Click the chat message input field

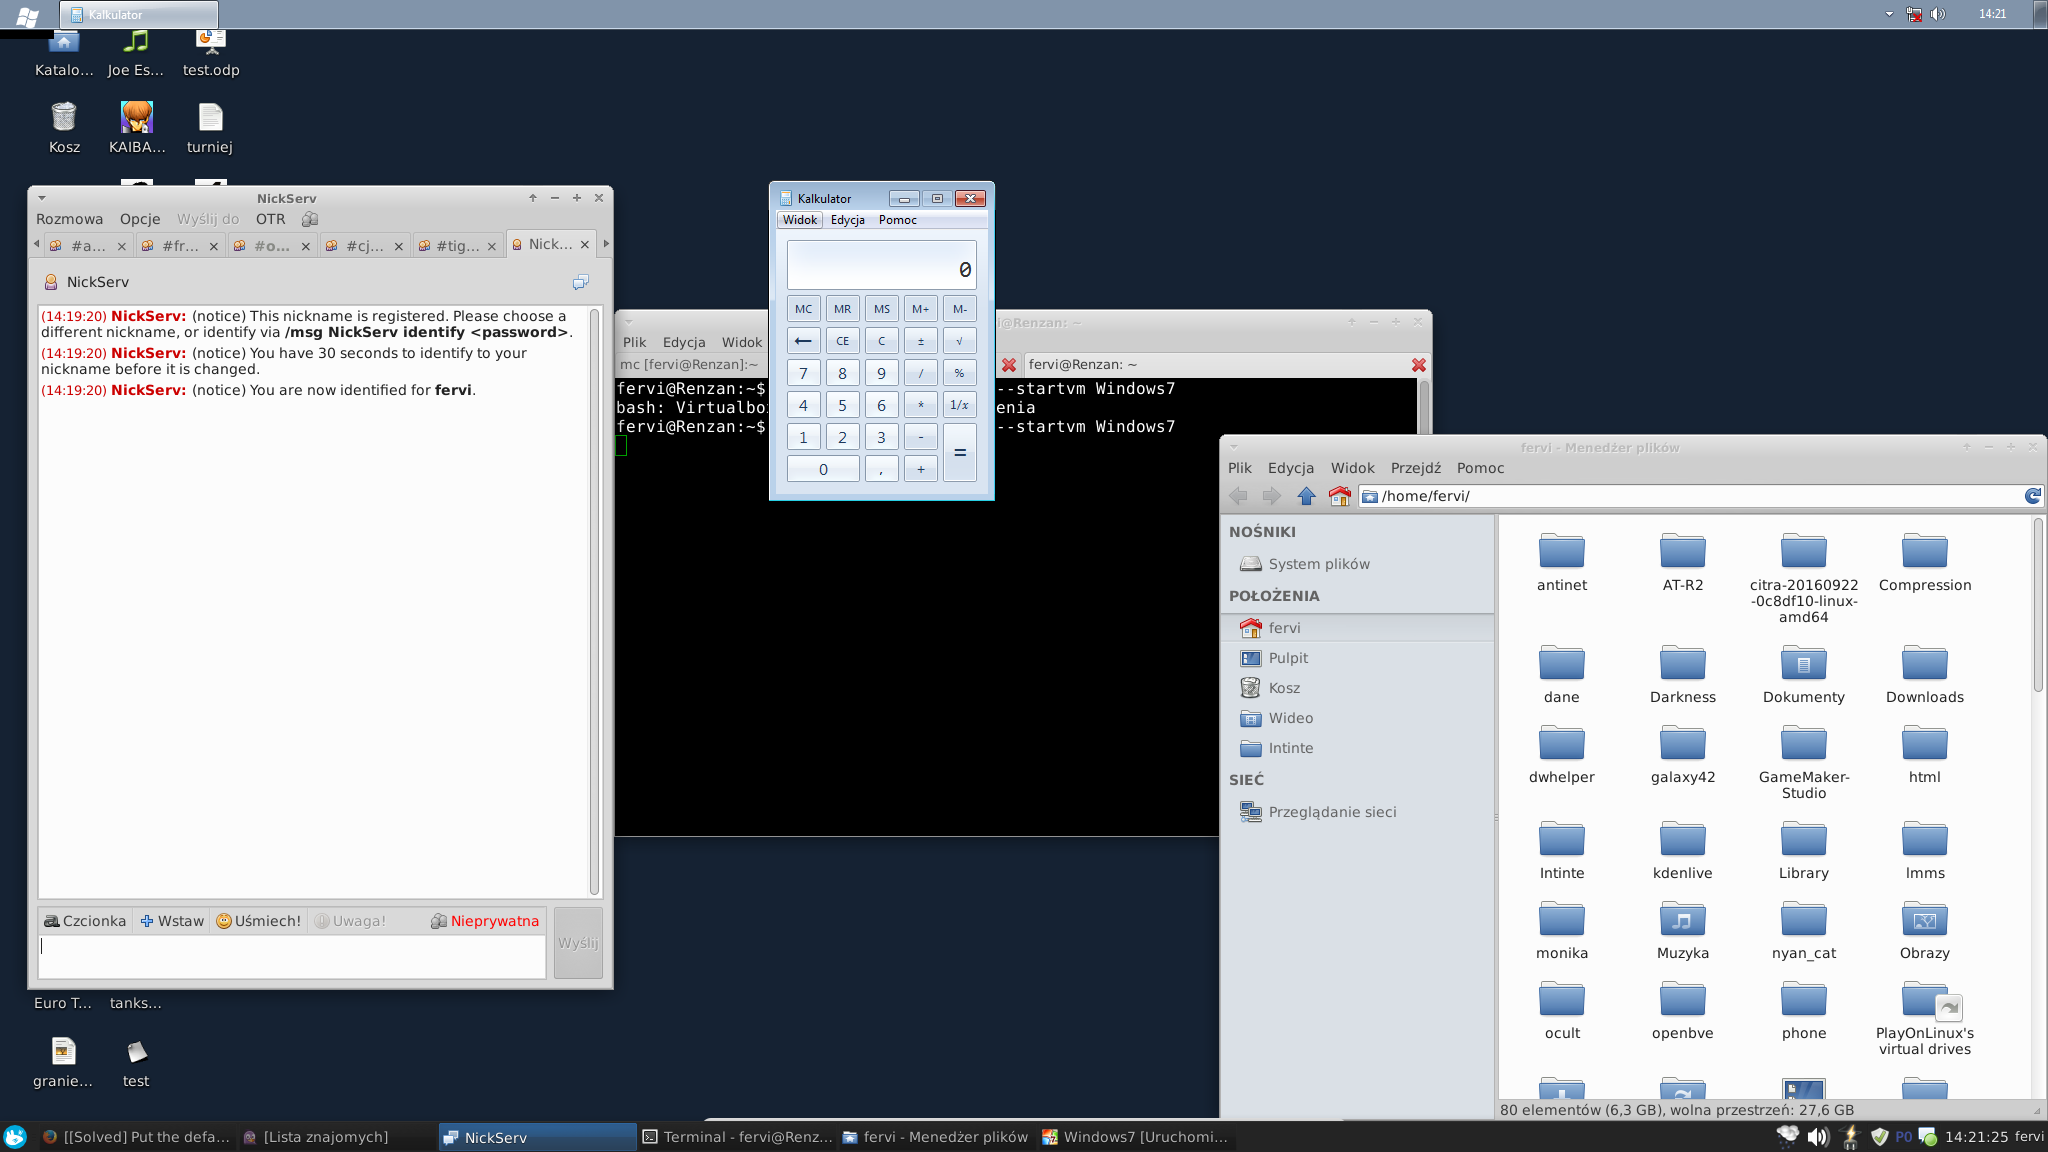click(292, 957)
